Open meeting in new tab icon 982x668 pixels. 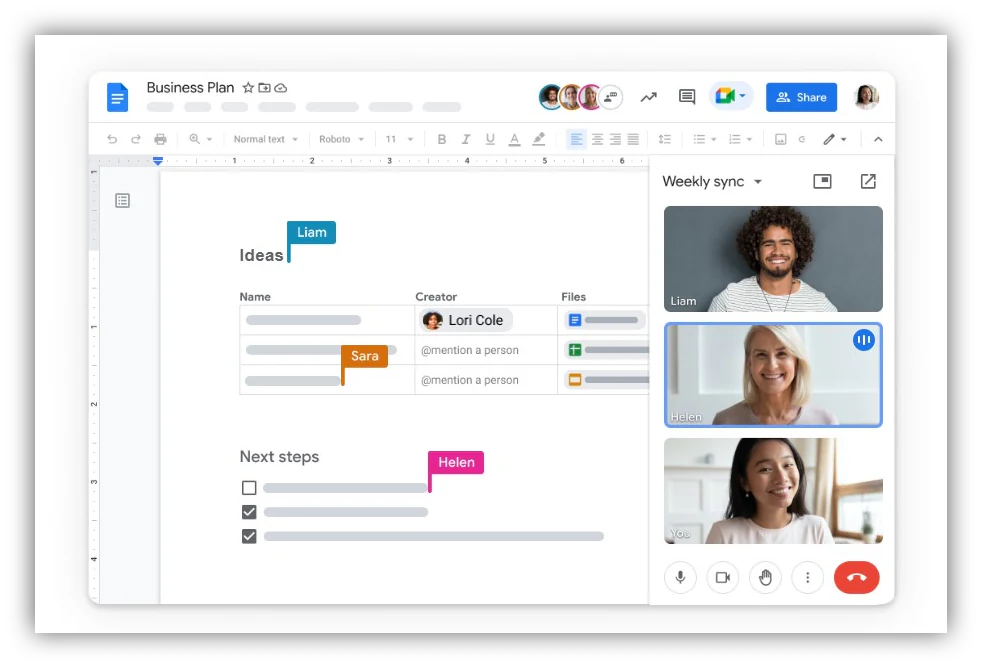[868, 182]
